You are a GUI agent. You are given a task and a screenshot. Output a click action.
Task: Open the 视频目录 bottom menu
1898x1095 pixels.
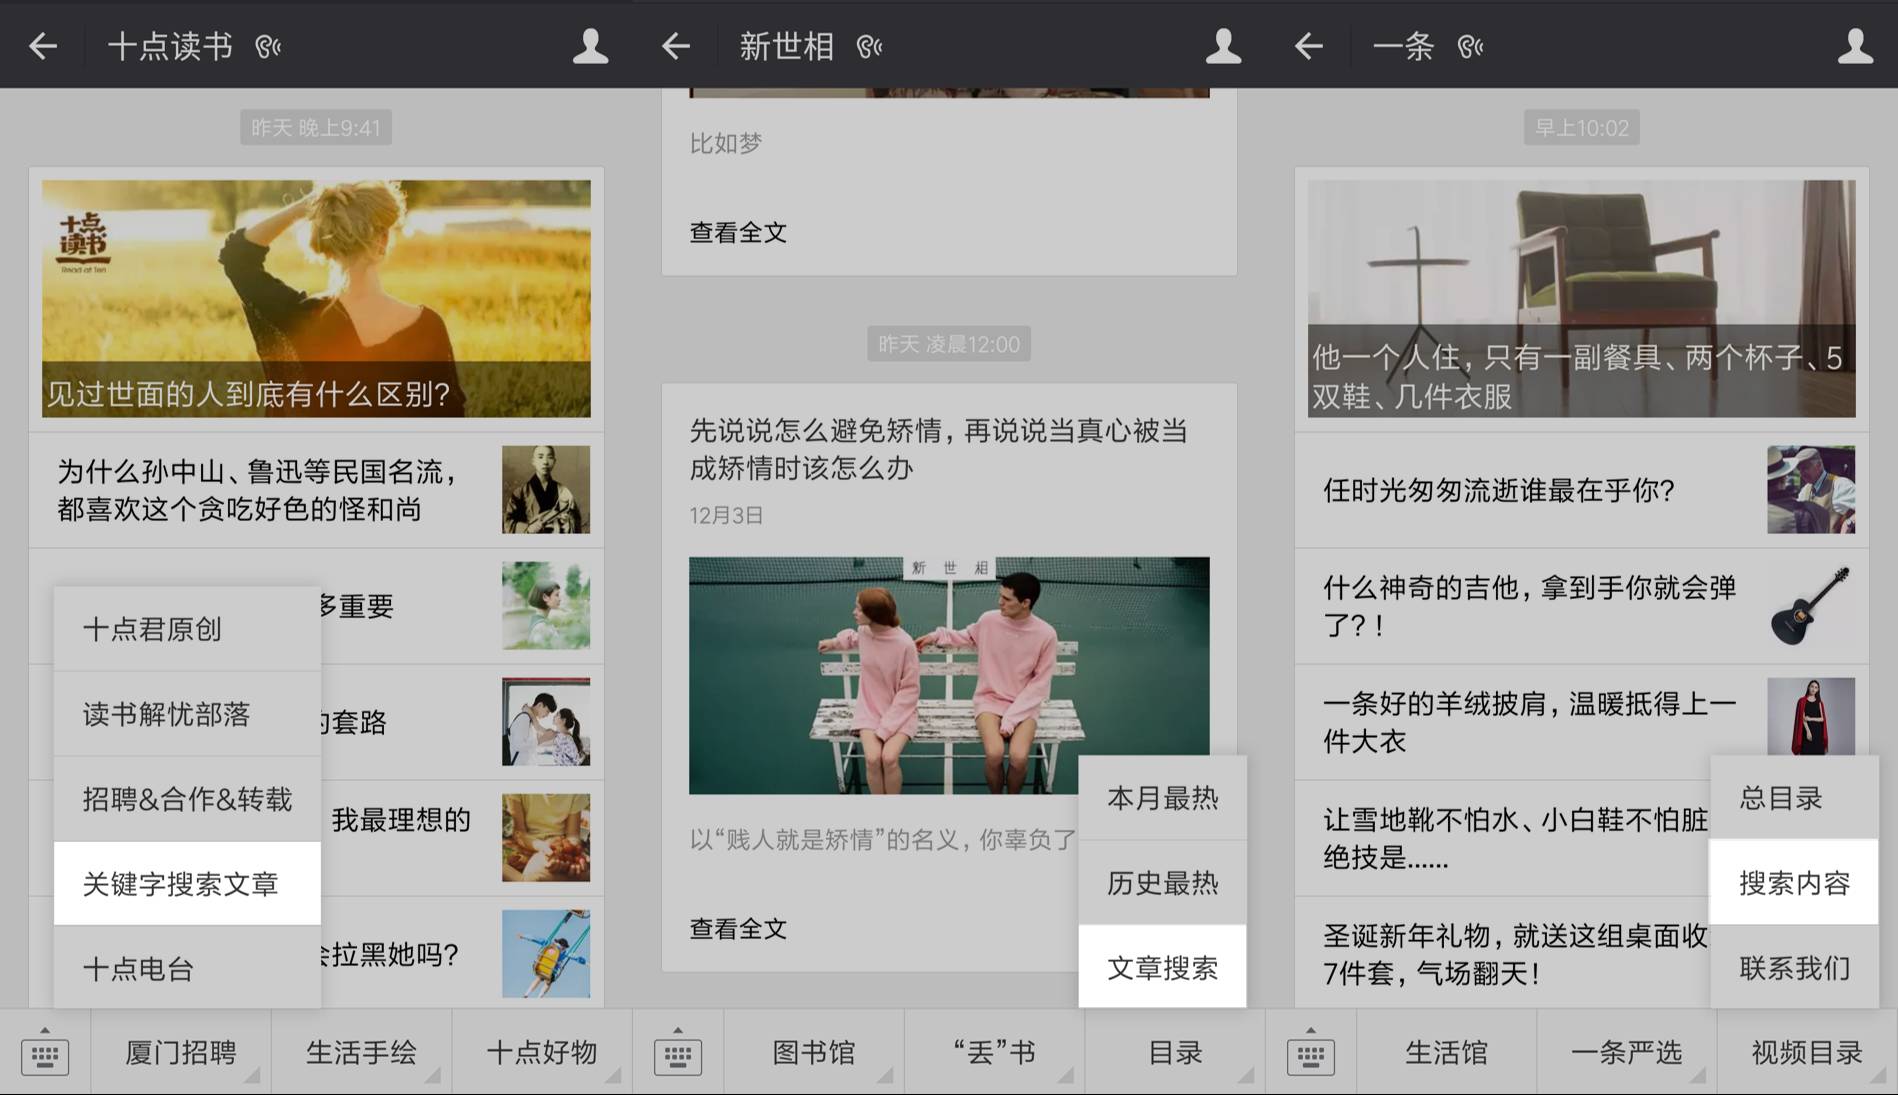click(x=1806, y=1053)
